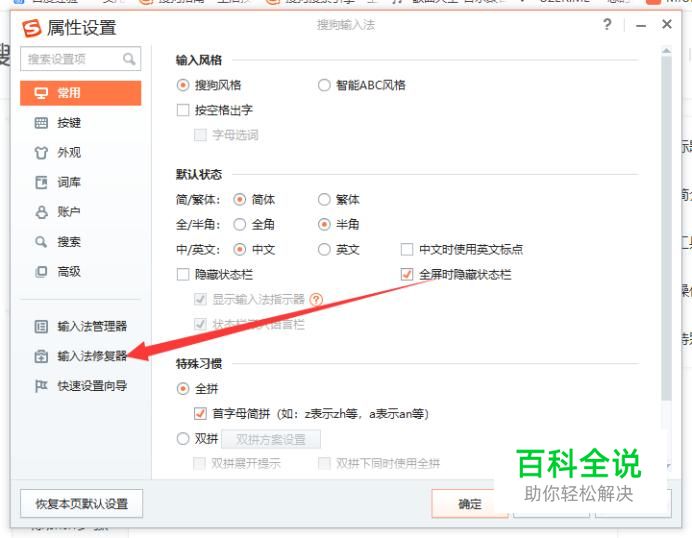Screen dimensions: 692x538
Task: Click the person icon beside 账户
Action: [41, 212]
